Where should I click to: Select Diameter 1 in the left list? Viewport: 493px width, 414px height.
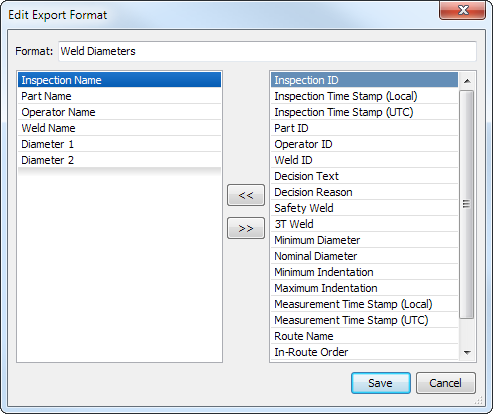(119, 144)
